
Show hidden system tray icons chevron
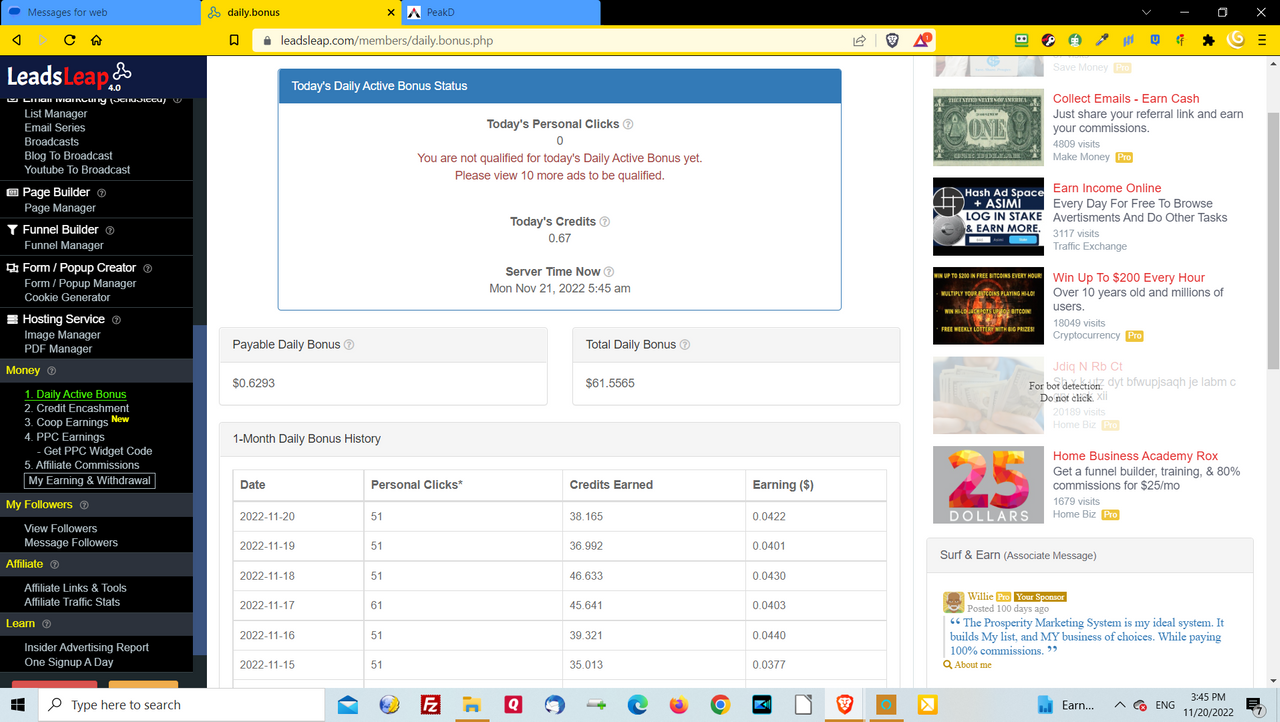pos(1120,705)
